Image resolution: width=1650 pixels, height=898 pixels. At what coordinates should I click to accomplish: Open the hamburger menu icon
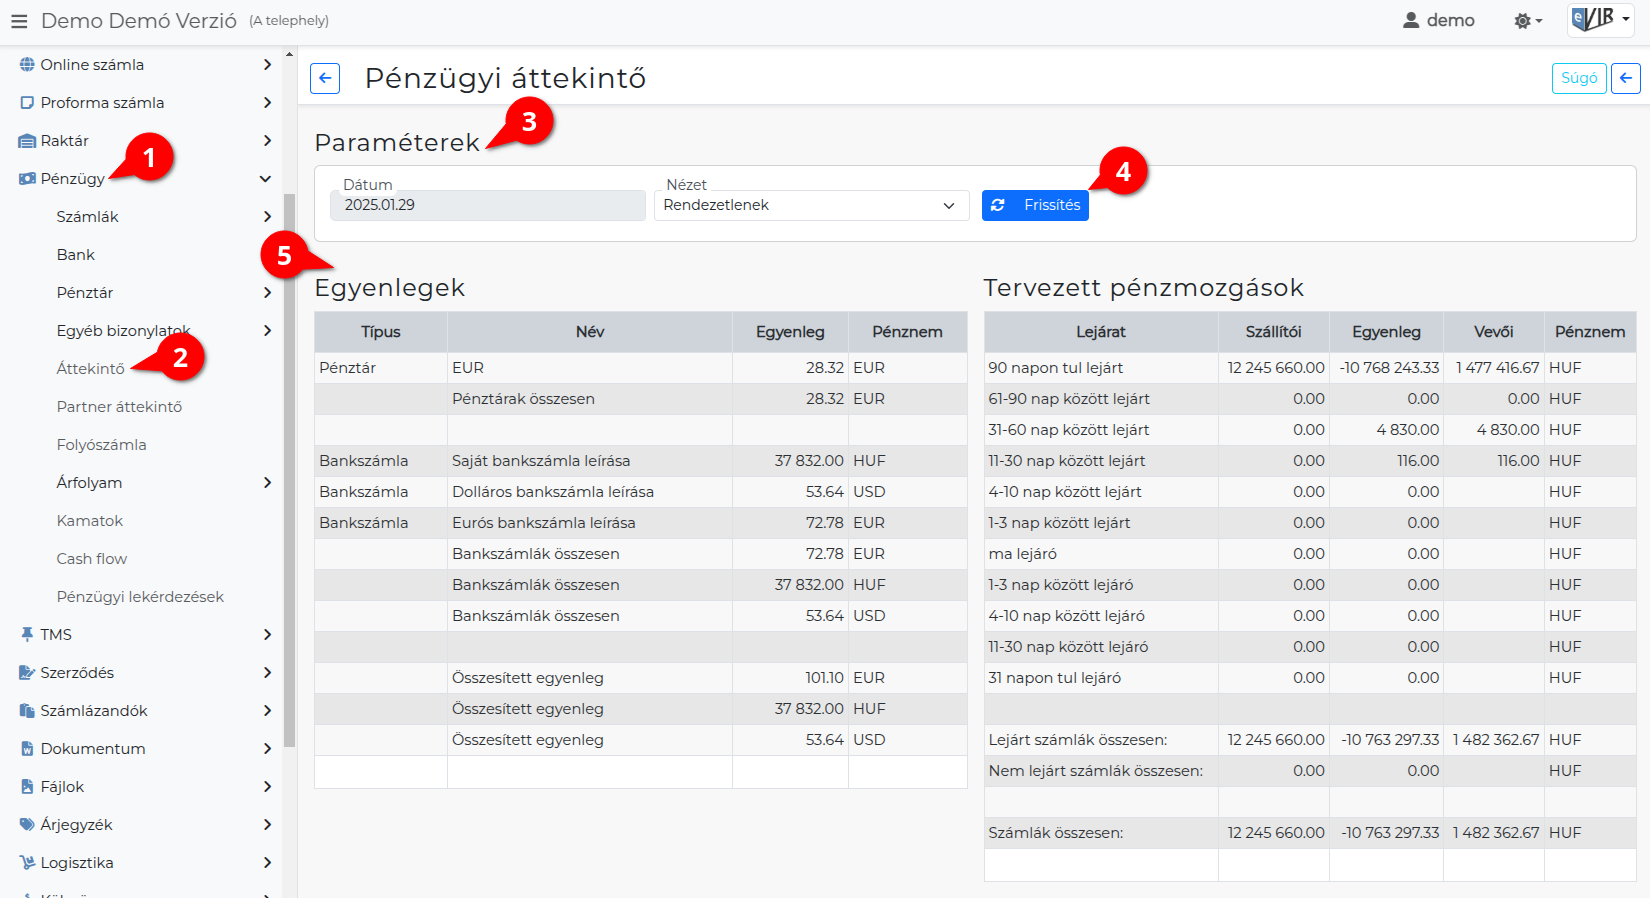[x=19, y=21]
